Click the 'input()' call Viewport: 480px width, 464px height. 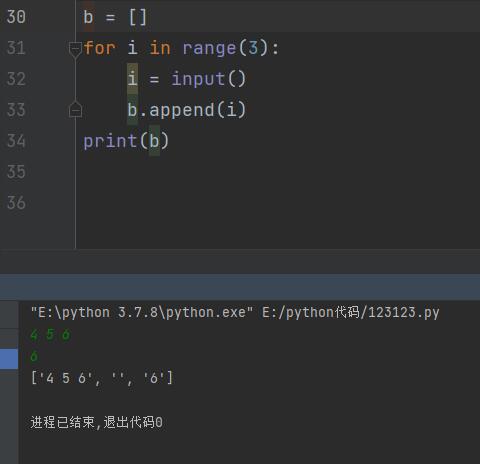(x=209, y=79)
